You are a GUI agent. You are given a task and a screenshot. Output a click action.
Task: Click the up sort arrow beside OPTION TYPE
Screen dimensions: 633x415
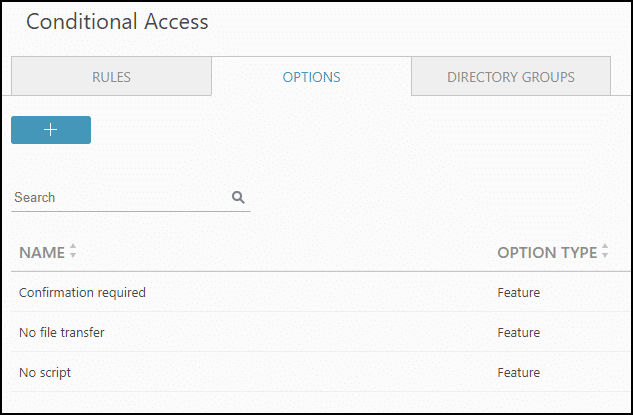(605, 246)
